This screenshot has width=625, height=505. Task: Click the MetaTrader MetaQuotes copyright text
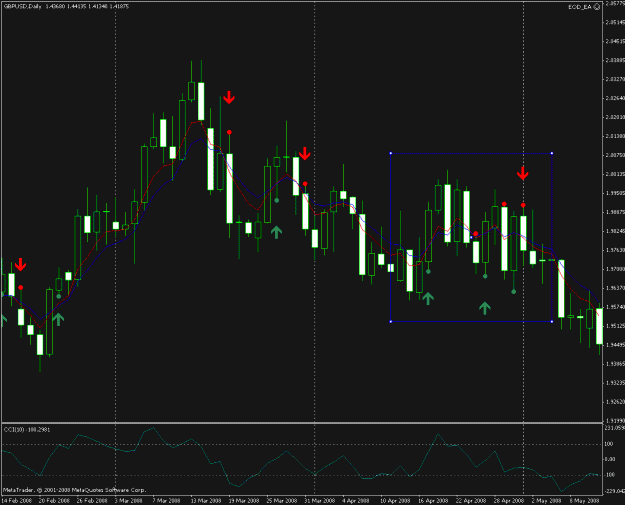(75, 490)
